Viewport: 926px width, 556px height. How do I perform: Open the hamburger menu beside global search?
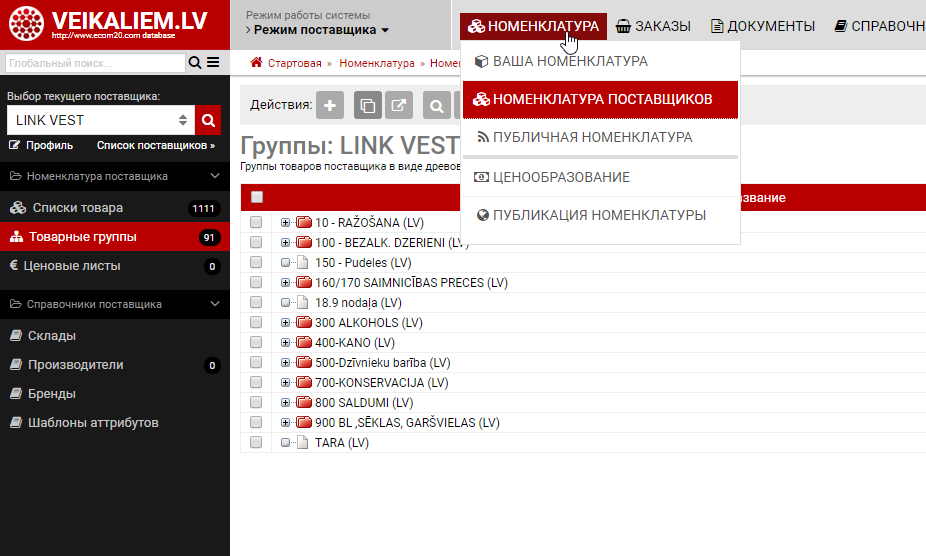click(x=212, y=63)
